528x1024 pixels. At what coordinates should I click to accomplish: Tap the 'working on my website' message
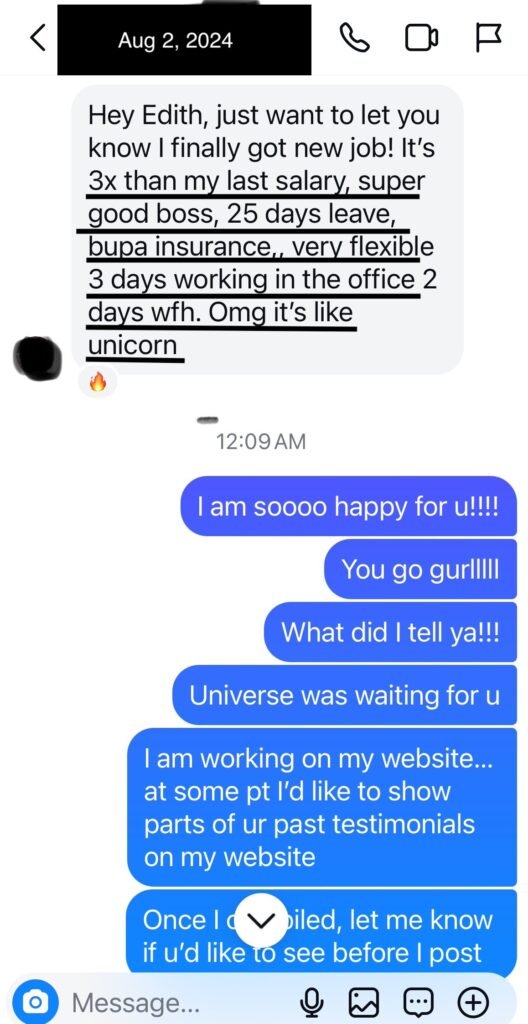click(x=322, y=807)
